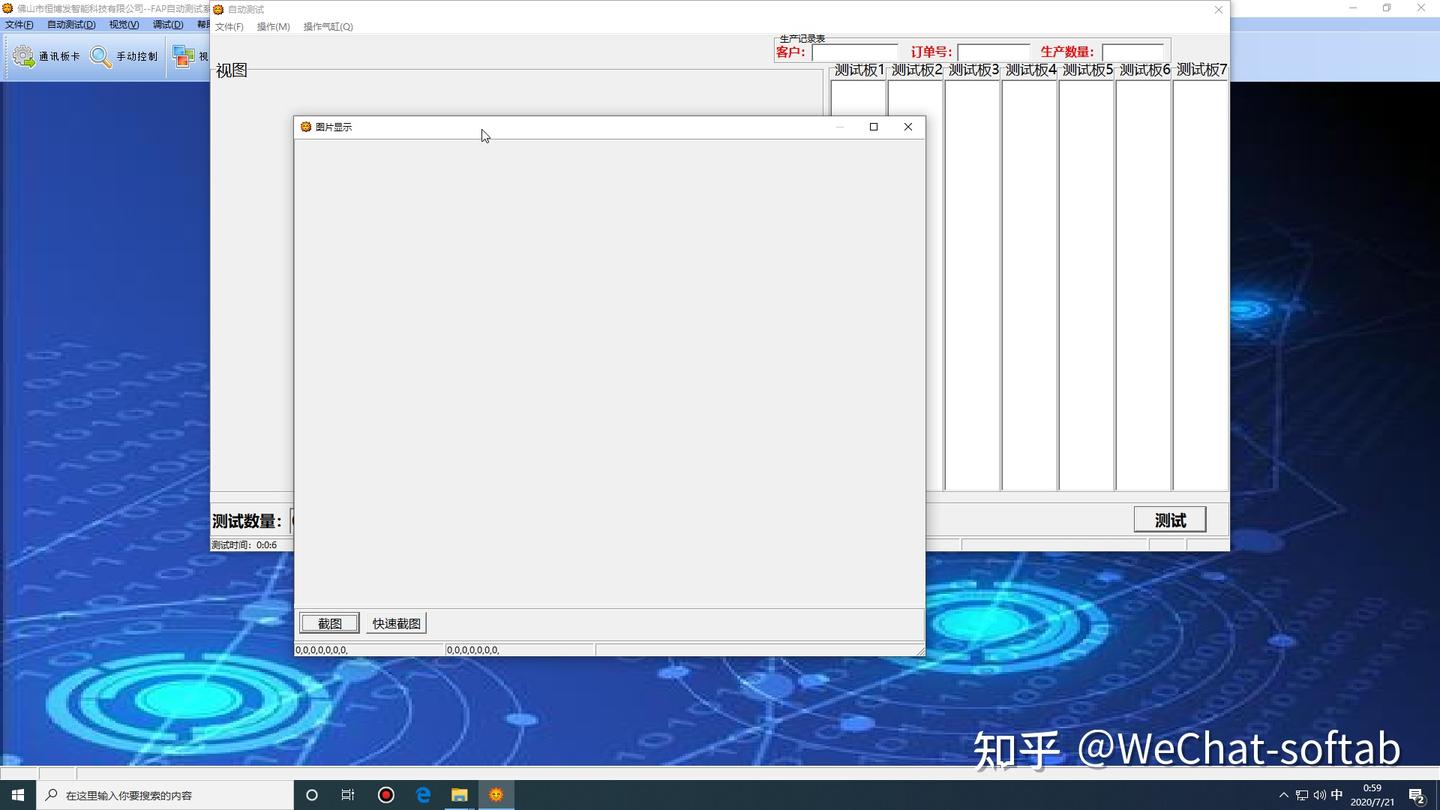Click the 快速截图 quick screenshot button

click(x=396, y=623)
